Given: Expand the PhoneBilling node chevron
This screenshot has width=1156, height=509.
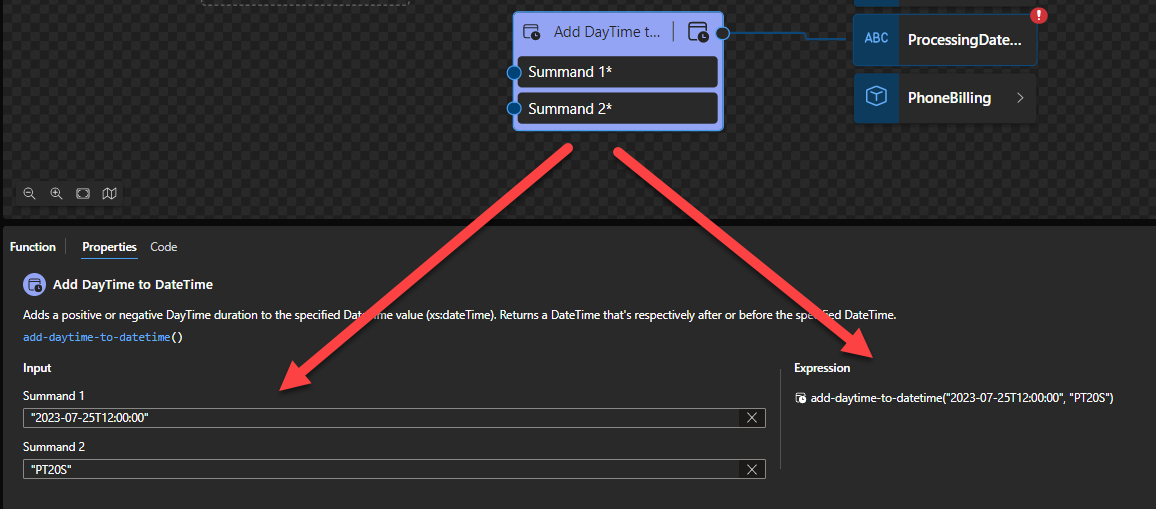Looking at the screenshot, I should click(1020, 98).
